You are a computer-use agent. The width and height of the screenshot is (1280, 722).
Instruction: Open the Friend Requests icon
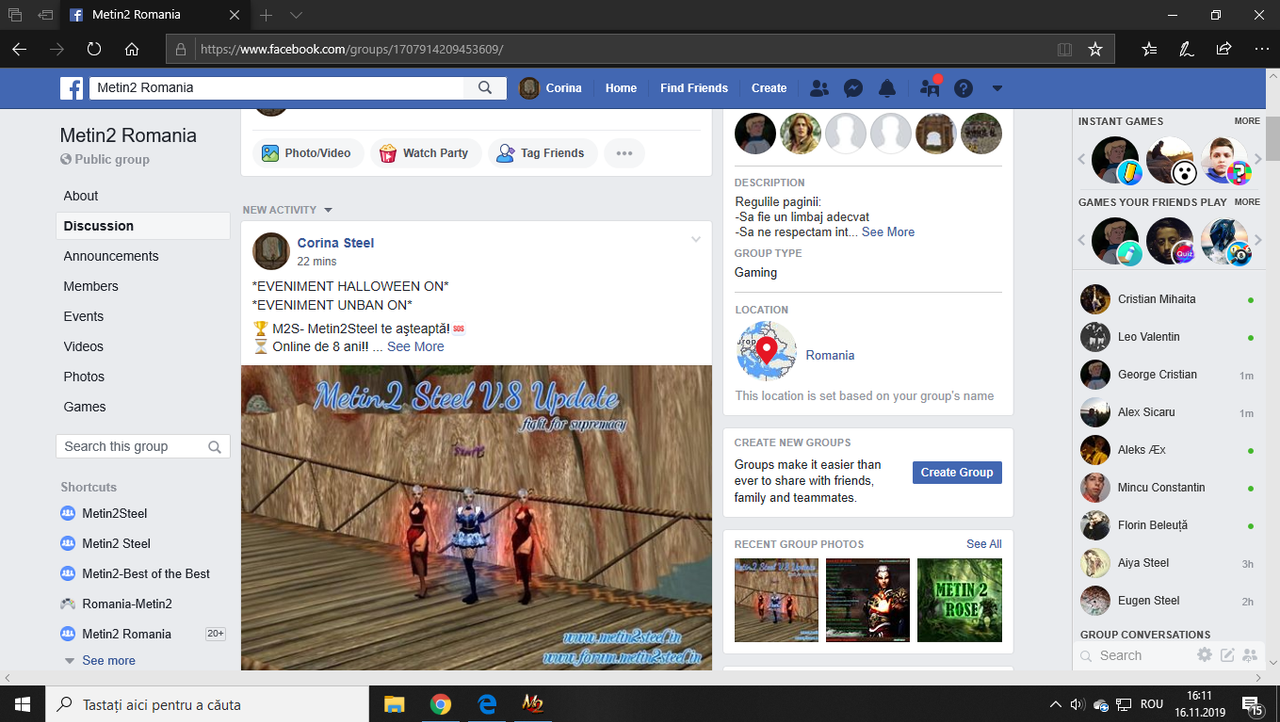[819, 88]
